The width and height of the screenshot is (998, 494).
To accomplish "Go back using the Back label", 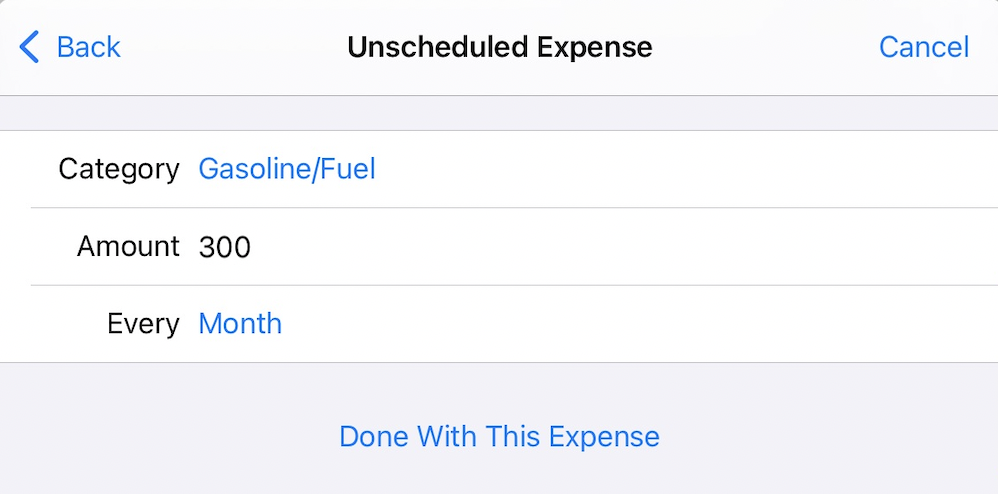I will coord(88,47).
